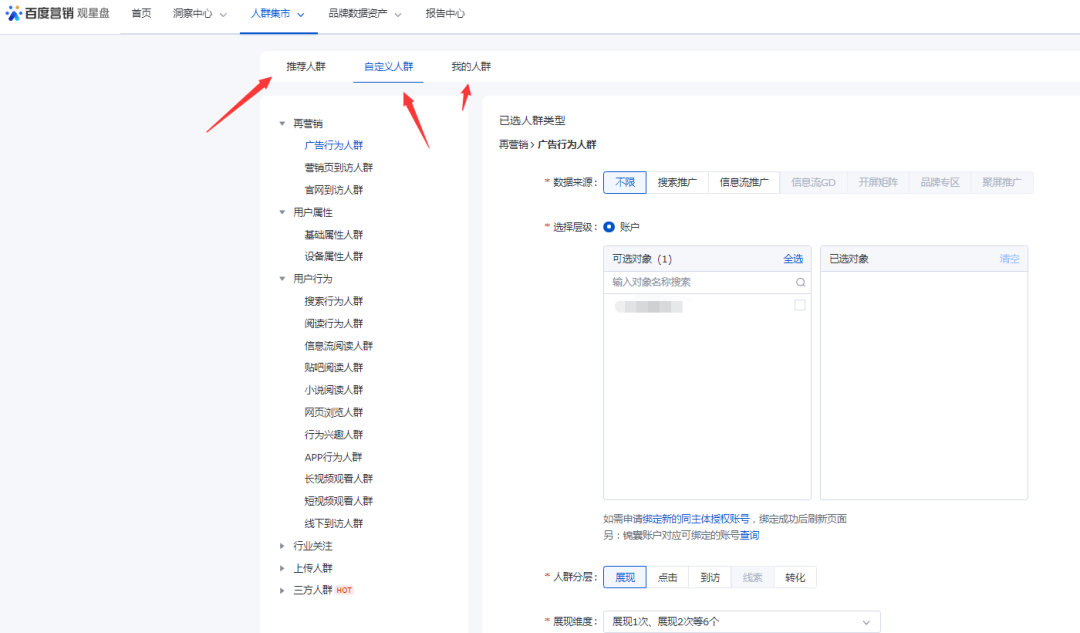Image resolution: width=1080 pixels, height=633 pixels.
Task: Expand the 上传人群 tree group
Action: click(x=282, y=568)
